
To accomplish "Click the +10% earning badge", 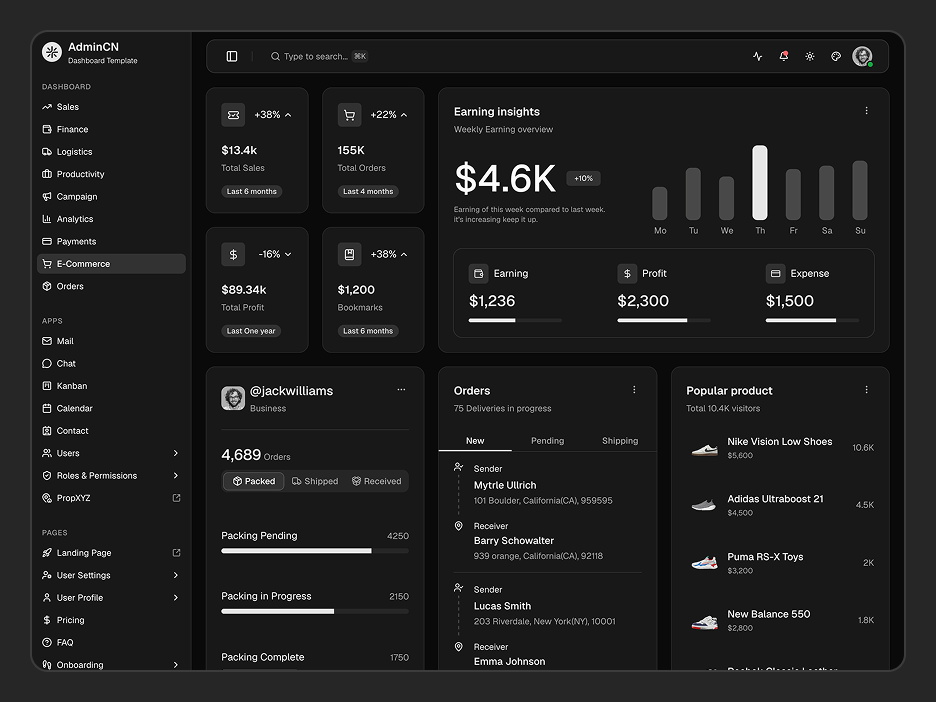I will click(x=583, y=178).
